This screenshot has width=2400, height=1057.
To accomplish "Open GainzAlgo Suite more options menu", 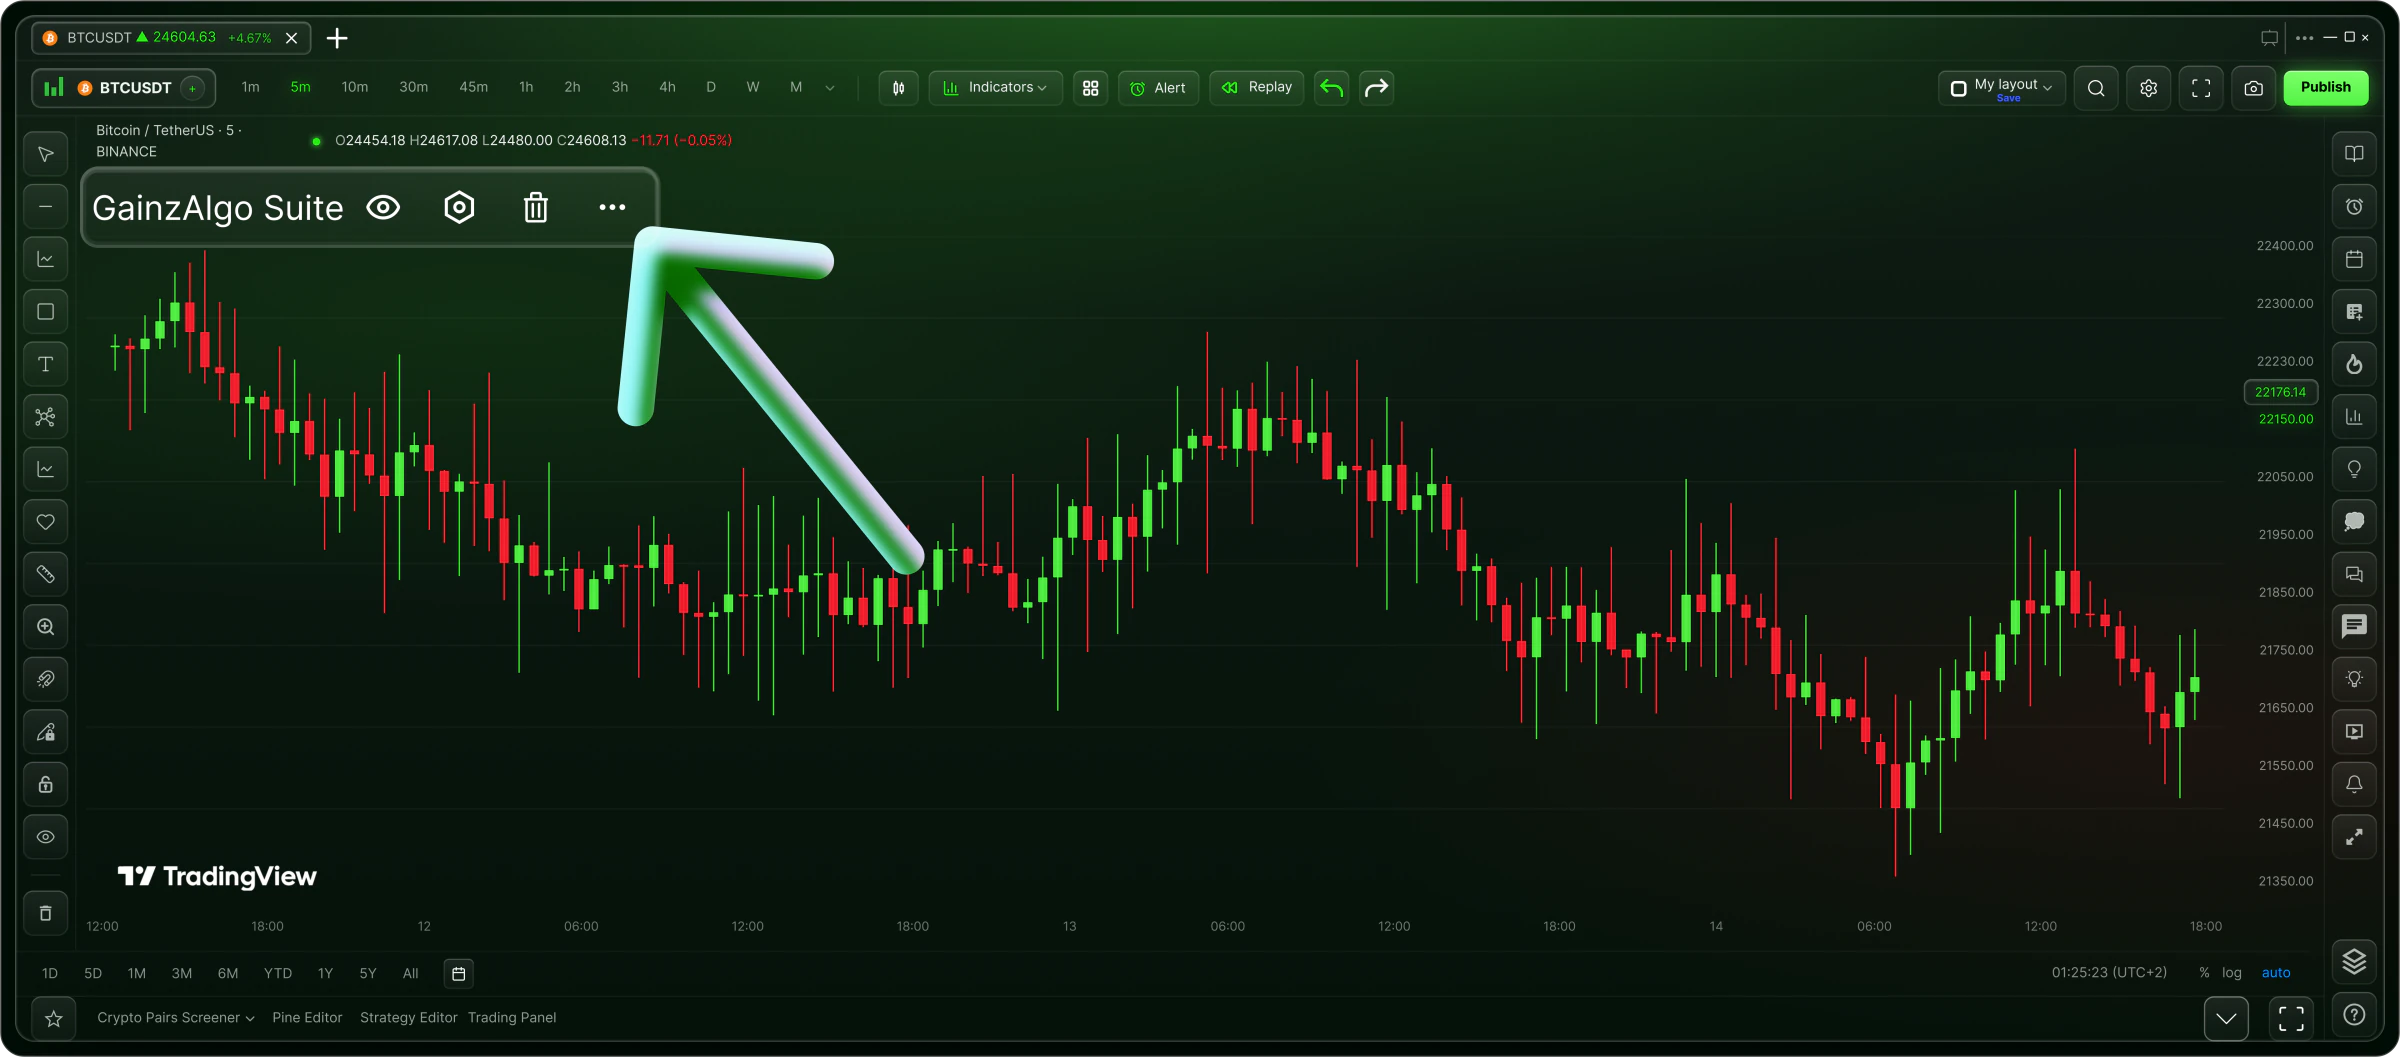I will coord(612,207).
